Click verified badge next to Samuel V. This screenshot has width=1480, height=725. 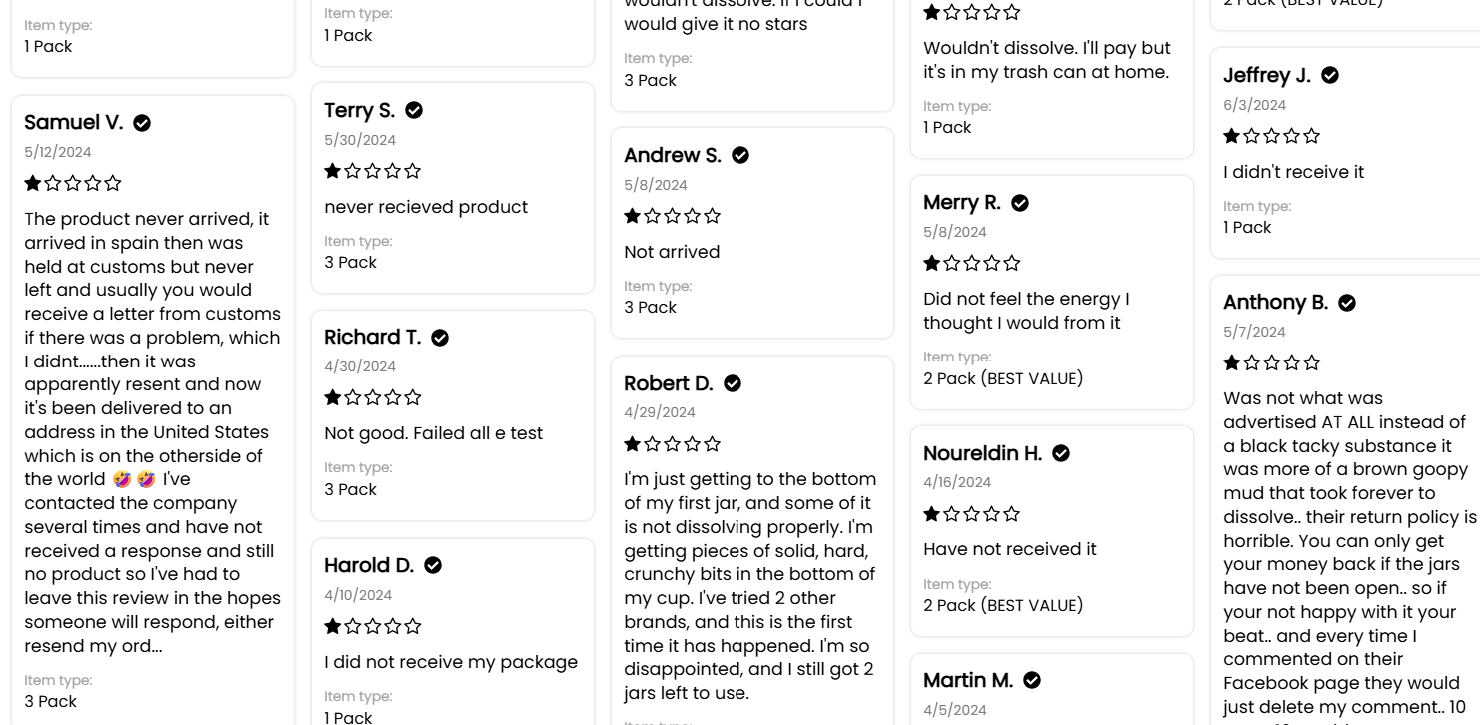point(142,123)
